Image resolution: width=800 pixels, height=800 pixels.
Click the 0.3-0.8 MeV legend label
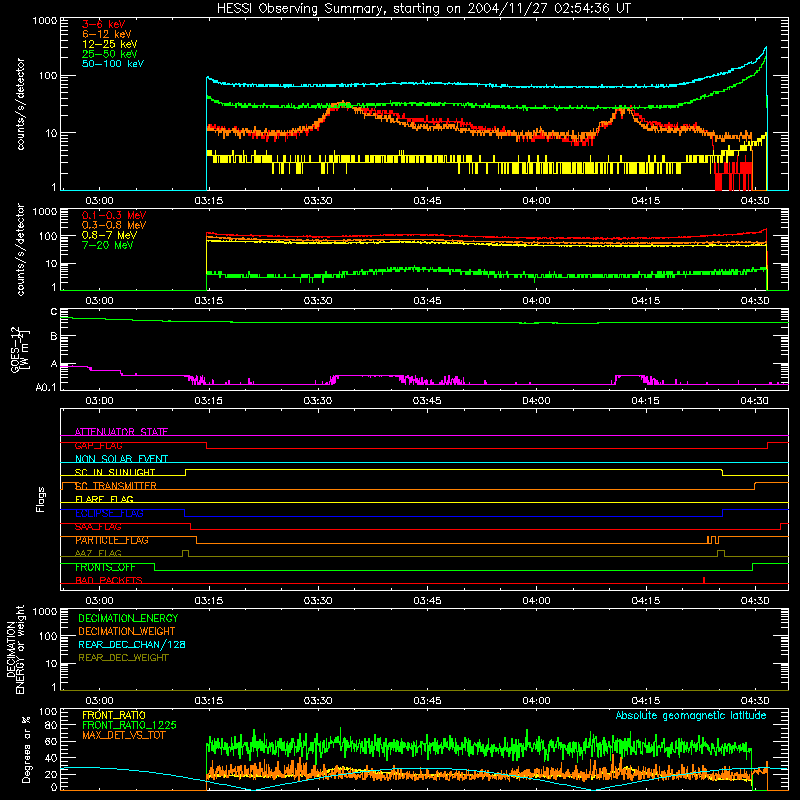coord(114,225)
